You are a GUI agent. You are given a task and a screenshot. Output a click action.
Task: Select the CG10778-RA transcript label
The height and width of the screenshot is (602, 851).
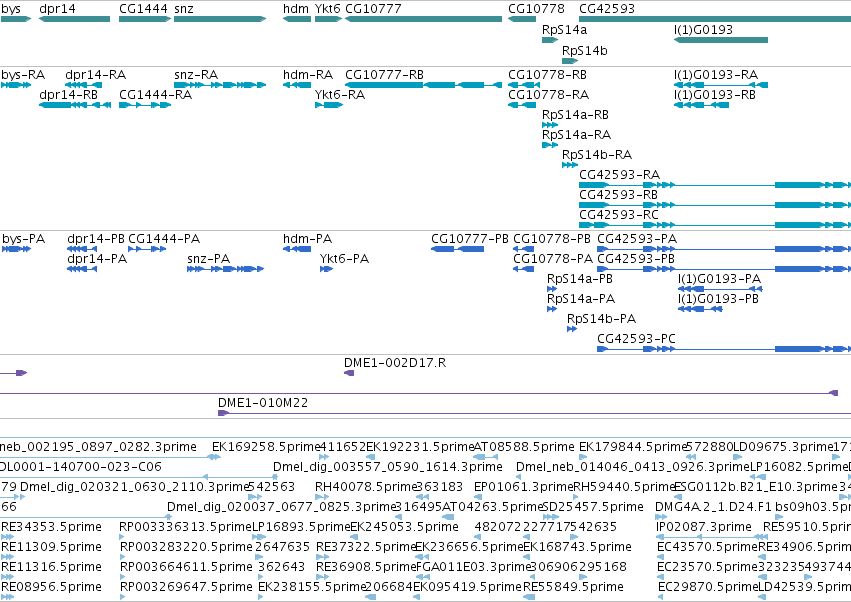pyautogui.click(x=549, y=95)
